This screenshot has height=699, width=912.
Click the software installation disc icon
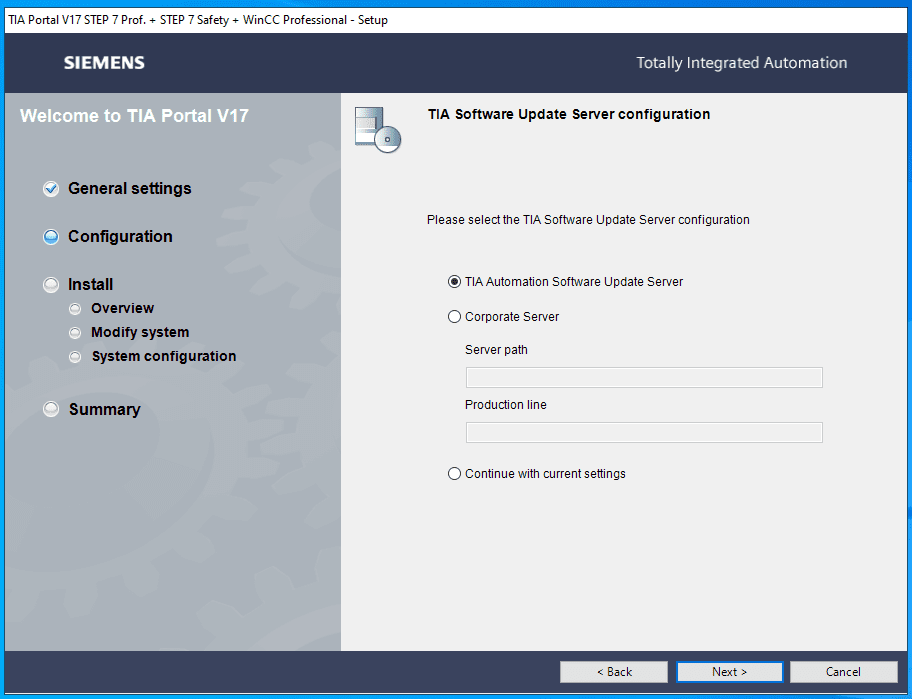[377, 130]
